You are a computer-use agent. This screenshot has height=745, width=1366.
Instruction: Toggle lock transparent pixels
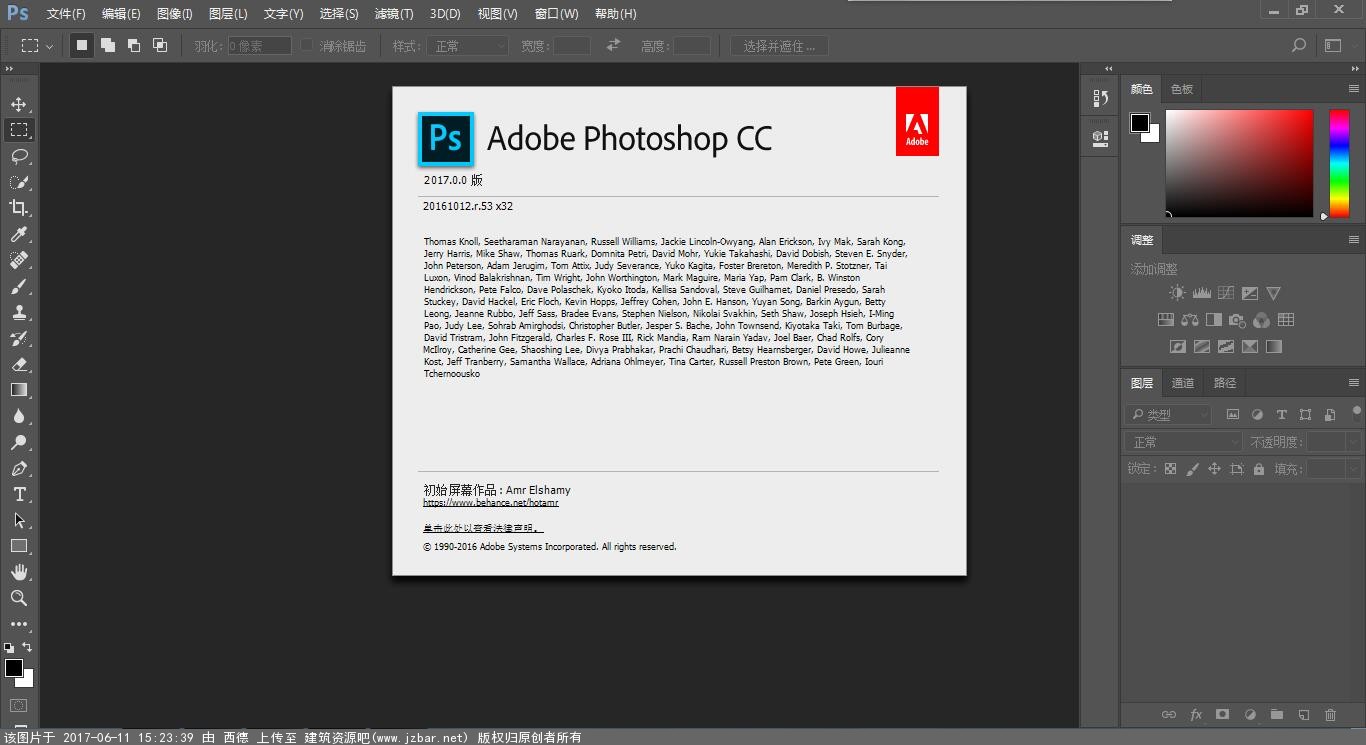coord(1170,468)
